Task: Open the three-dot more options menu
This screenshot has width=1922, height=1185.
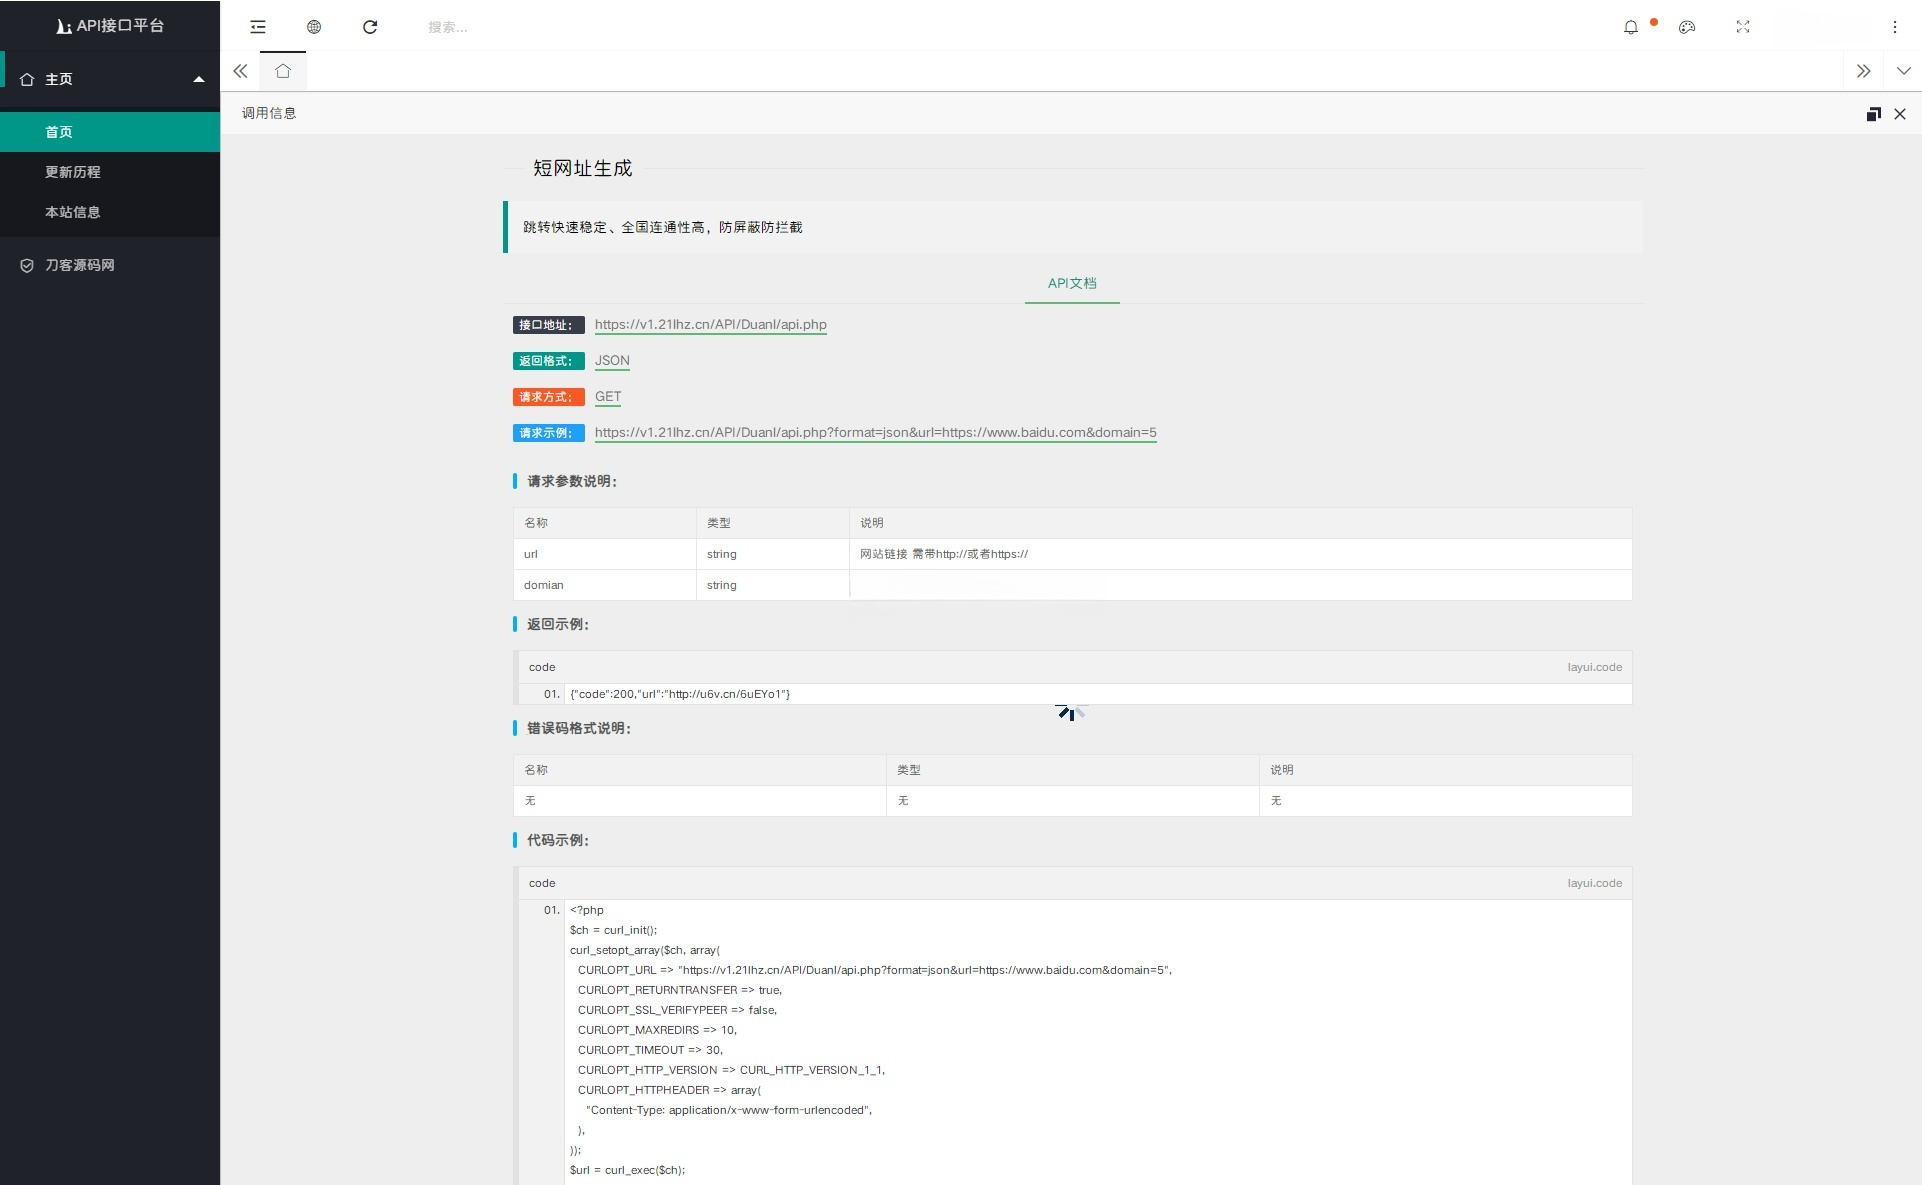Action: point(1893,27)
